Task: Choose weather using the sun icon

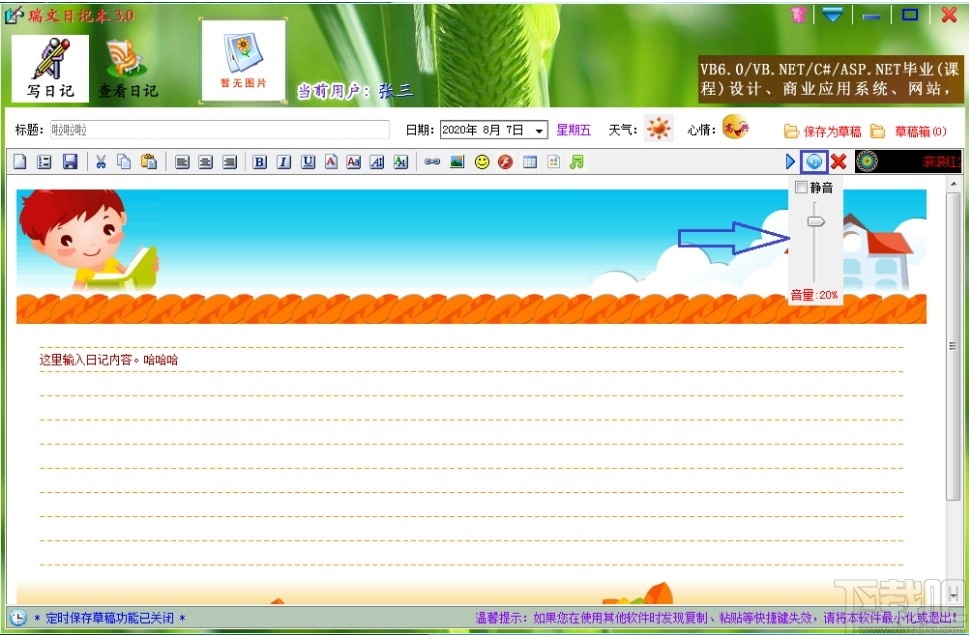Action: [x=658, y=128]
